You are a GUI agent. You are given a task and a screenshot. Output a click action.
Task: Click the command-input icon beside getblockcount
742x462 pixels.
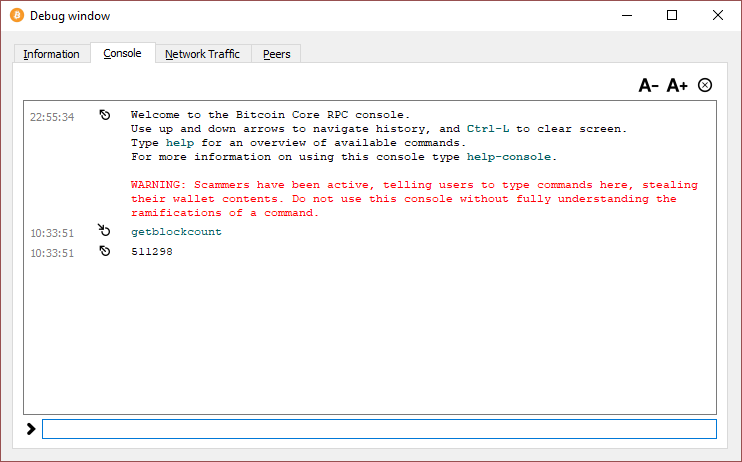(x=104, y=230)
